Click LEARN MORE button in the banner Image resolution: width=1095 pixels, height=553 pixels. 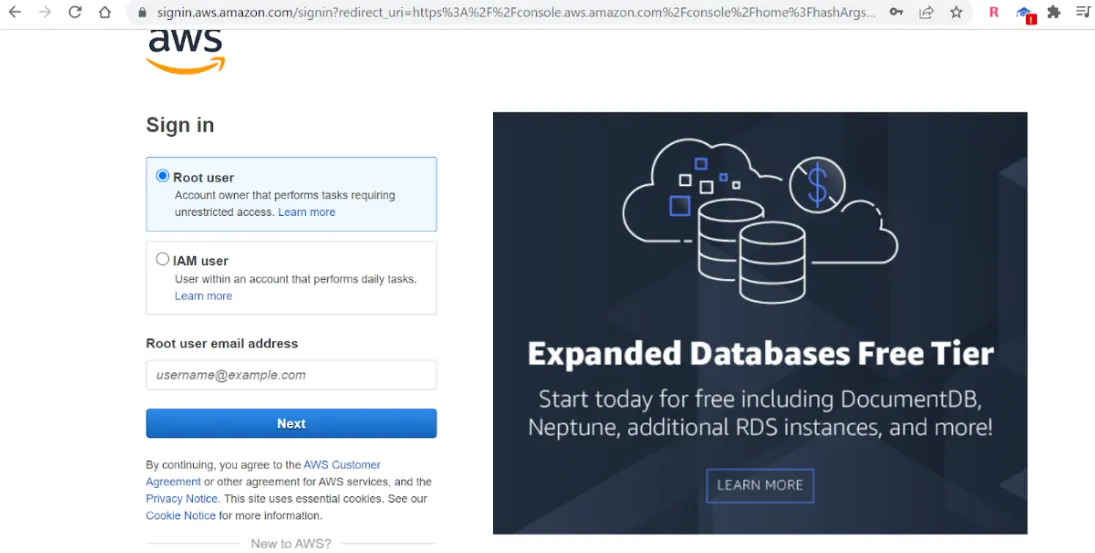click(x=760, y=485)
